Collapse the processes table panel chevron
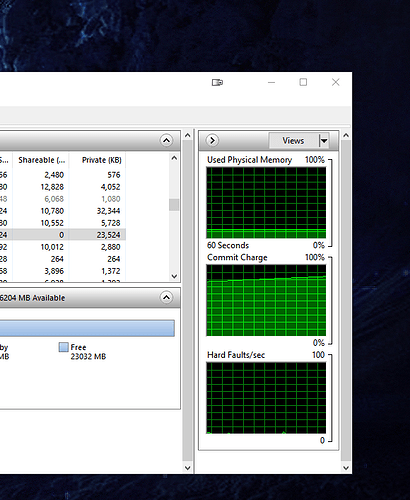Image resolution: width=410 pixels, height=500 pixels. pos(166,140)
